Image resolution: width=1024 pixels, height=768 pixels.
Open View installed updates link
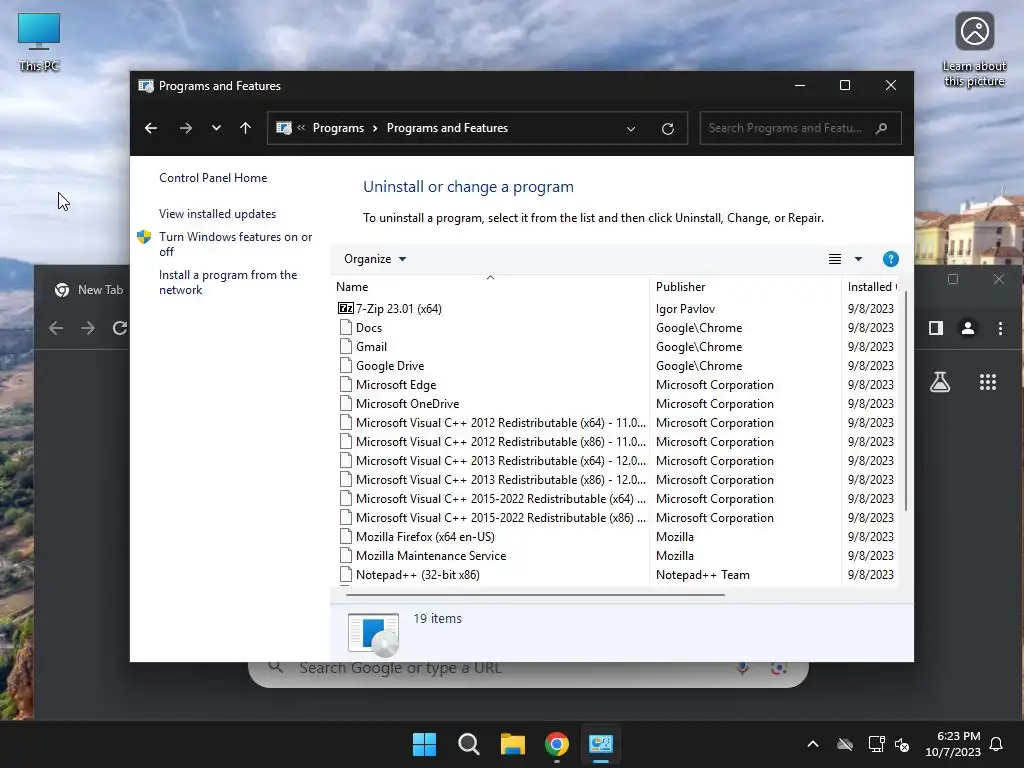pos(217,214)
